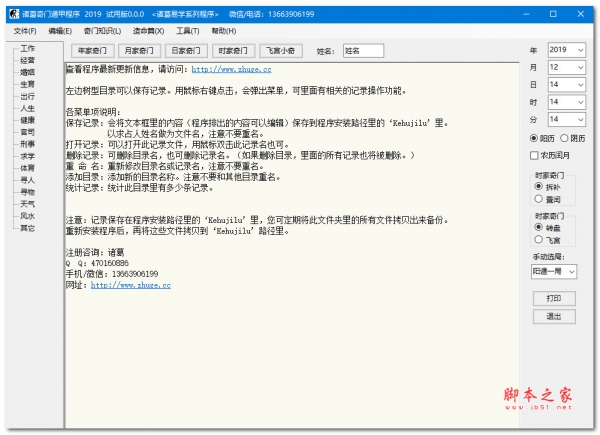Open the 文件(F) menu

coord(25,31)
